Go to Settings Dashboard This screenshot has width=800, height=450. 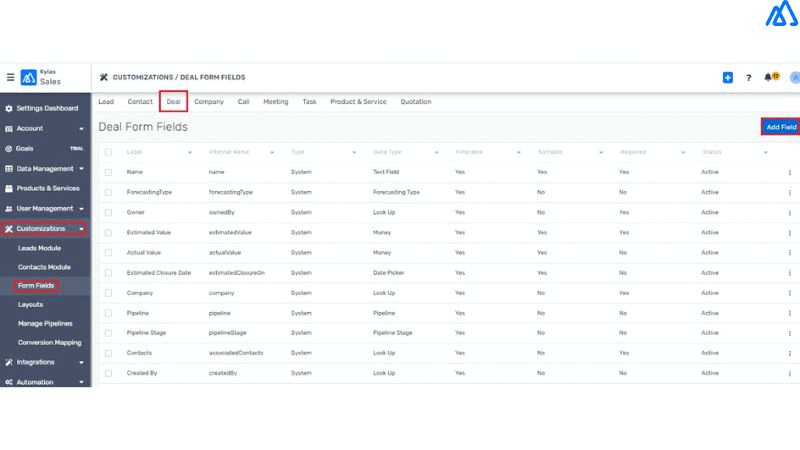point(46,108)
